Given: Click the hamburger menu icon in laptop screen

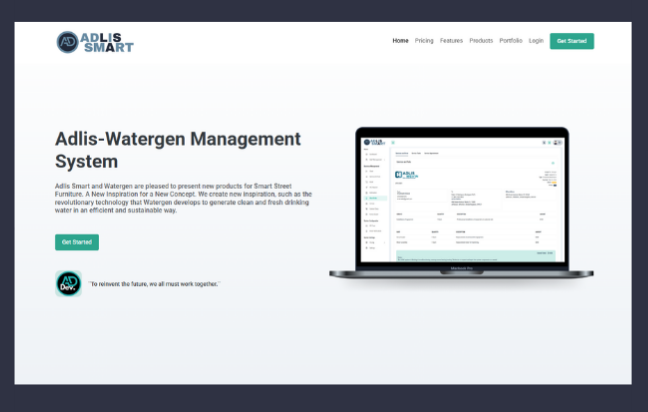Looking at the screenshot, I should tap(392, 143).
